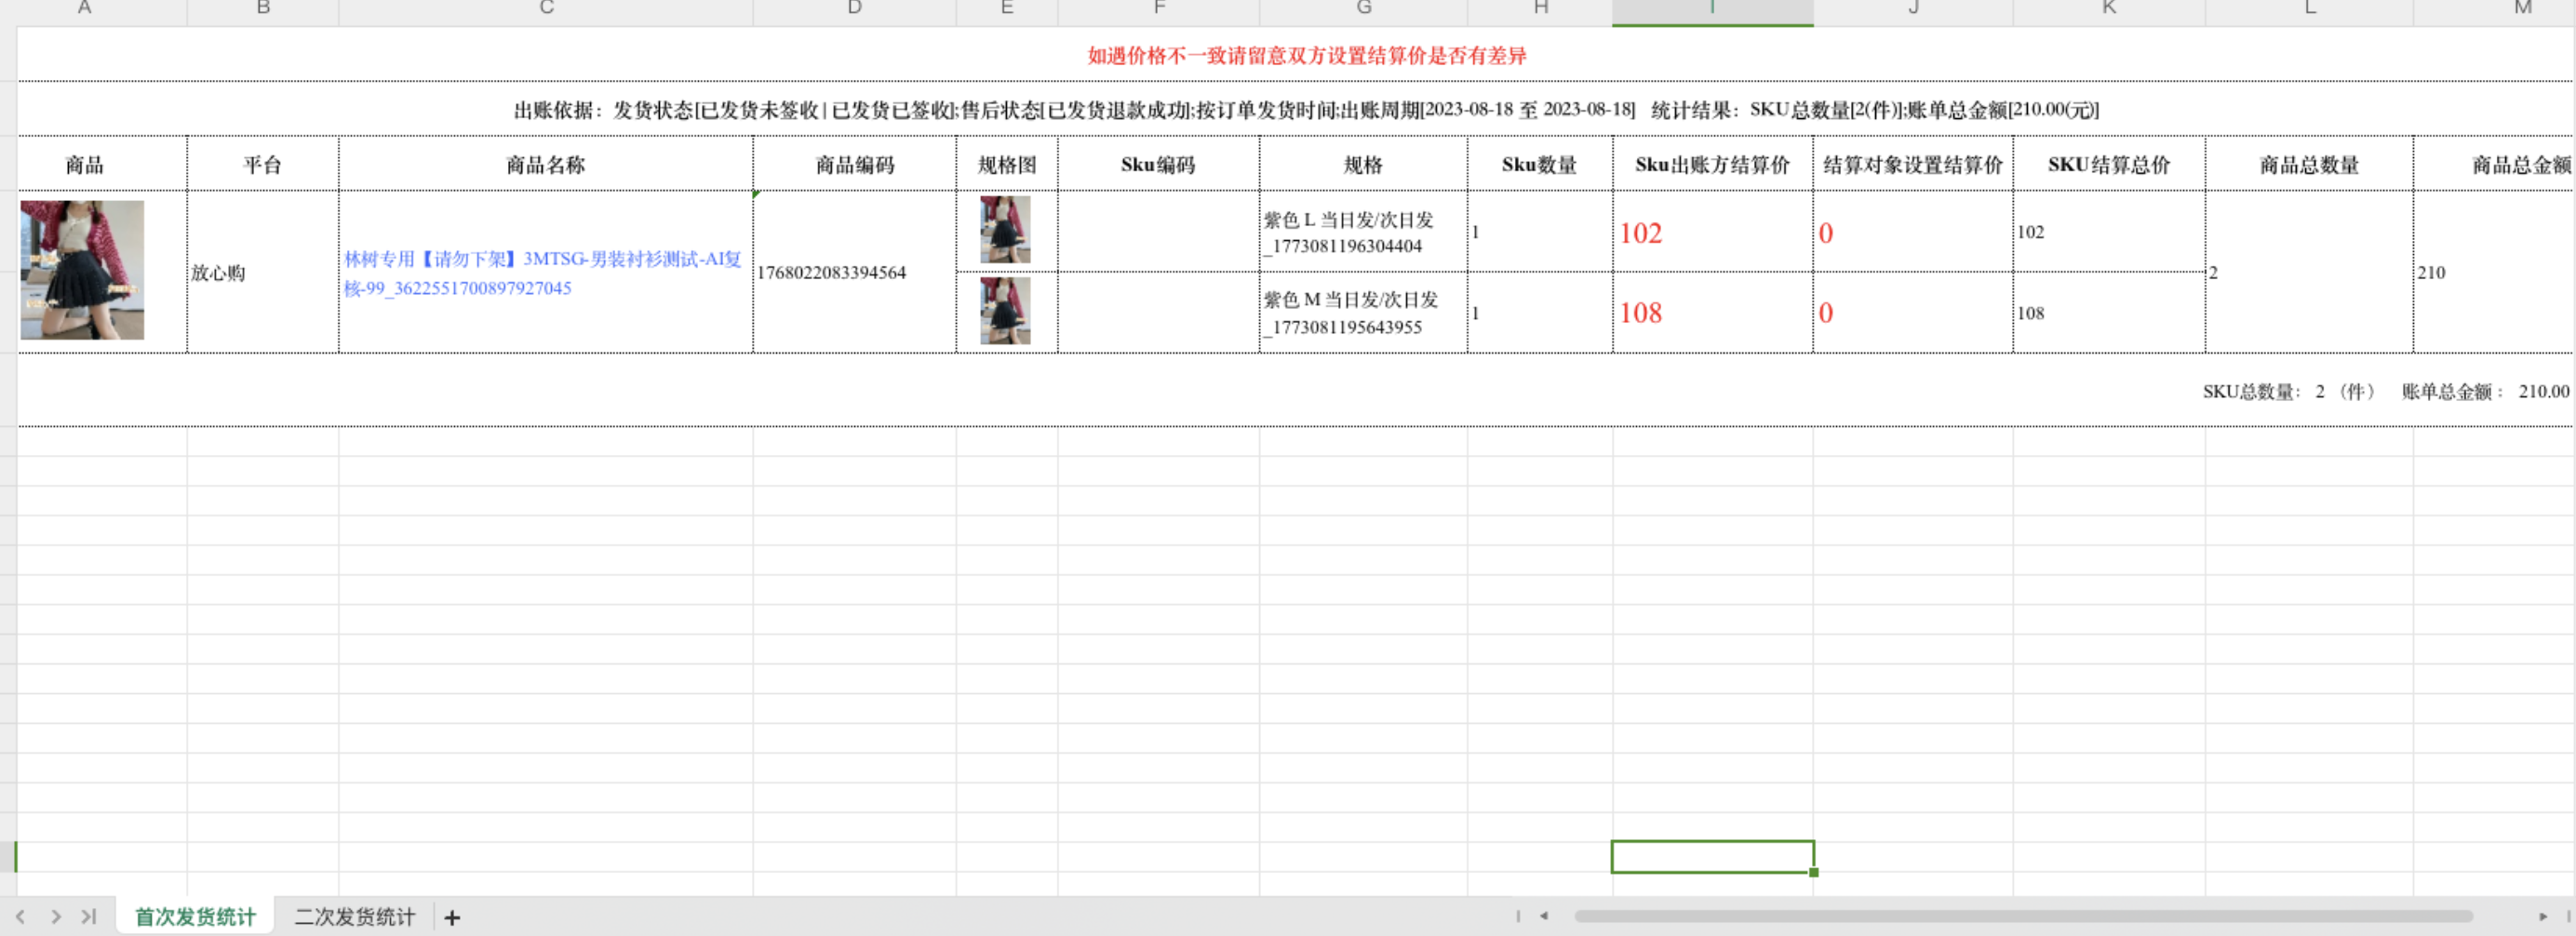Click the 放心购 platform cell
Image resolution: width=2576 pixels, height=936 pixels.
point(263,272)
